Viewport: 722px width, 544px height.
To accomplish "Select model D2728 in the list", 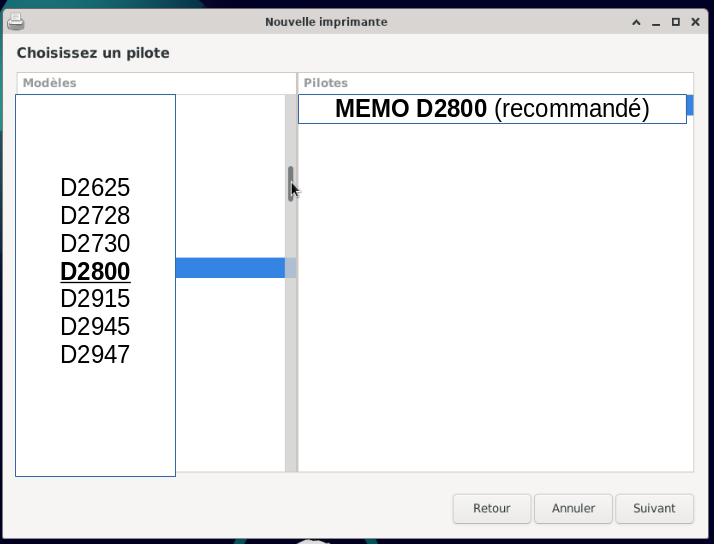I will tap(95, 216).
